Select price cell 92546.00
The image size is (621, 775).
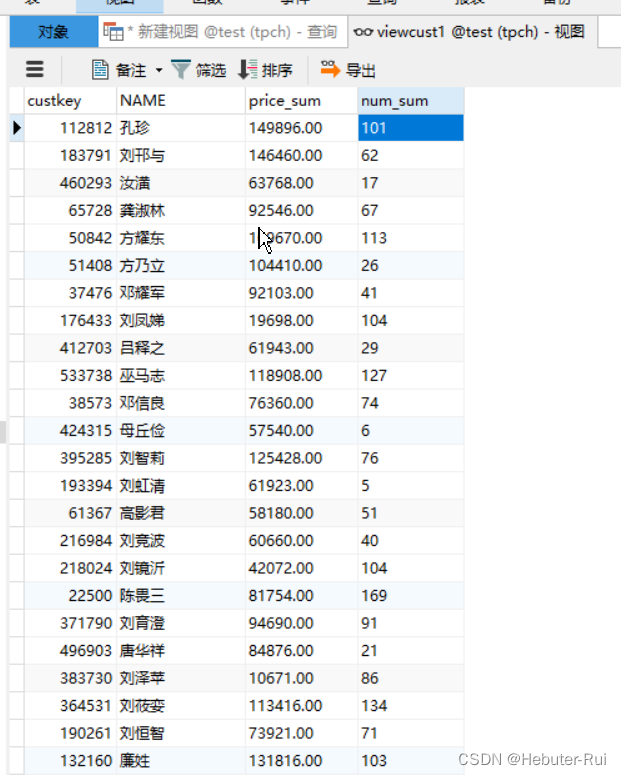302,211
